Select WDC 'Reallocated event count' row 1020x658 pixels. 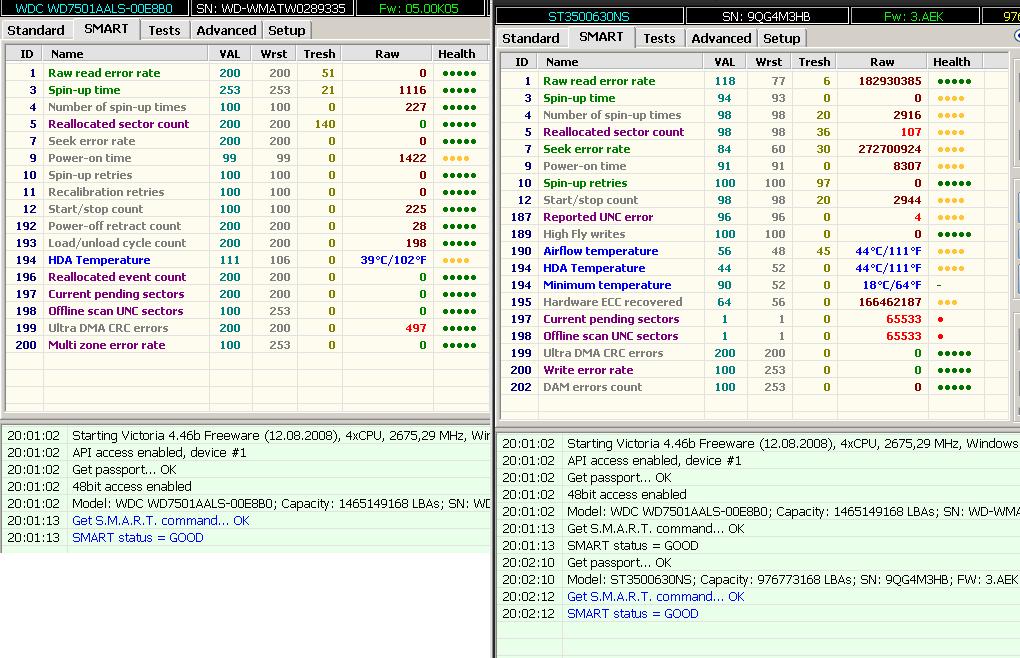click(x=247, y=277)
